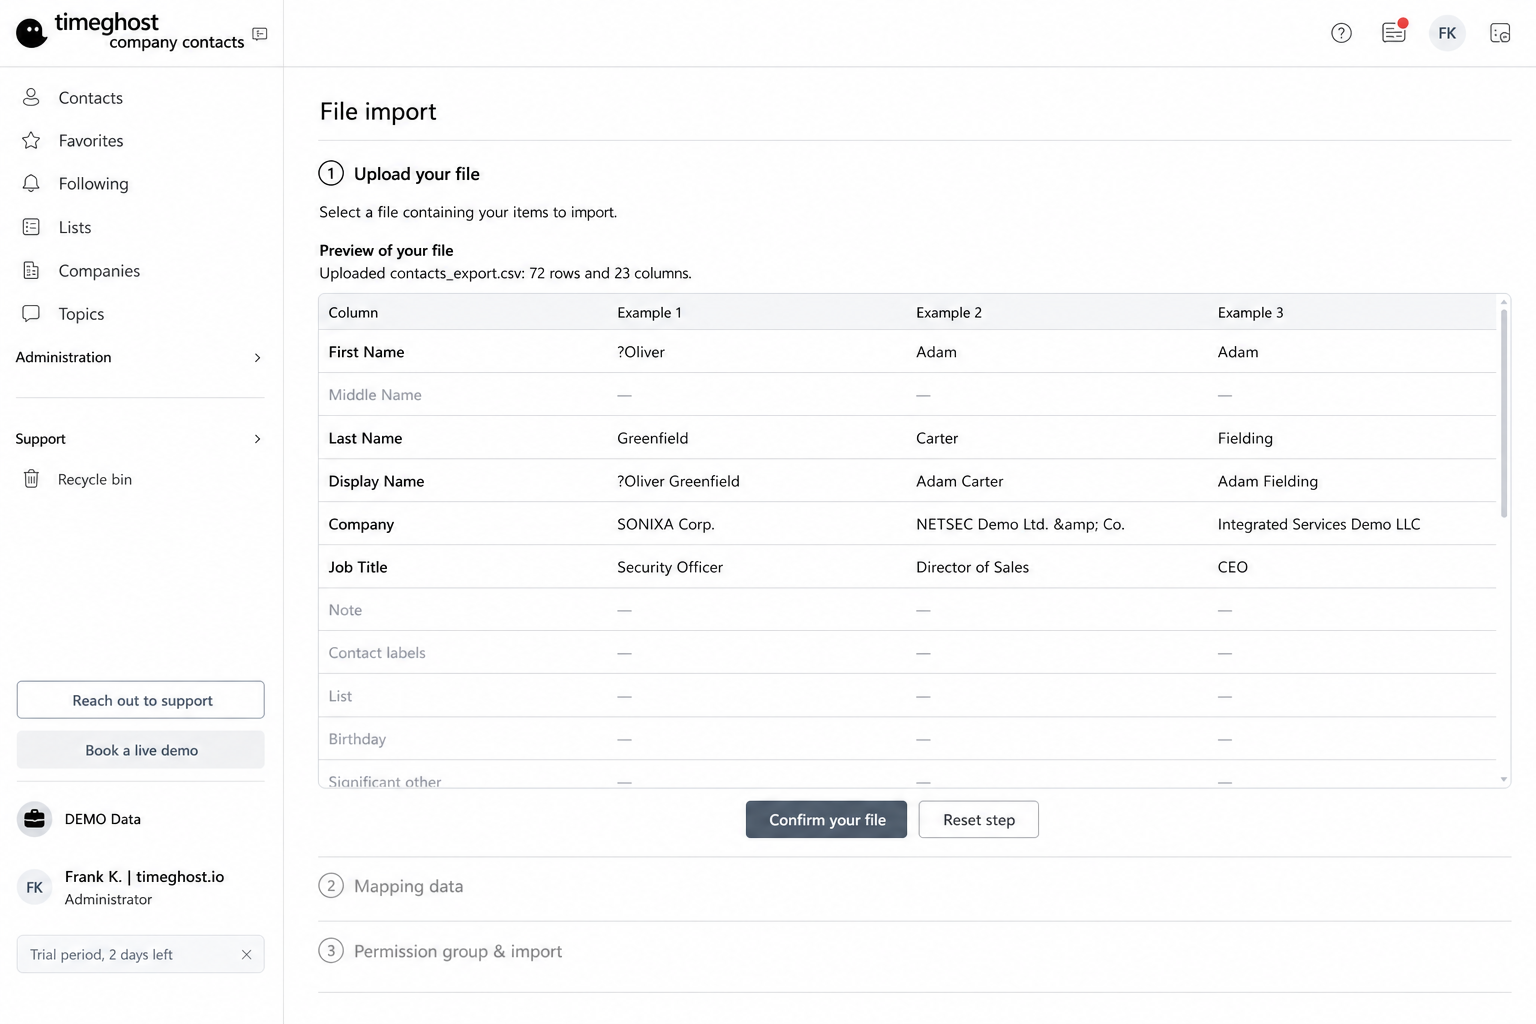Select the Note column row

click(x=907, y=610)
